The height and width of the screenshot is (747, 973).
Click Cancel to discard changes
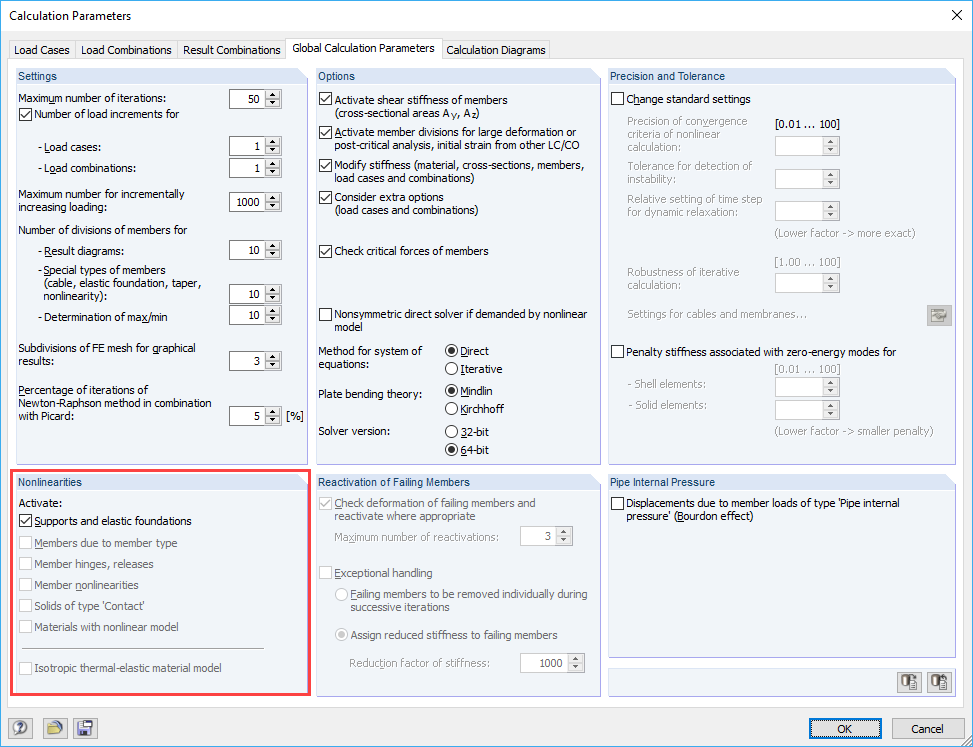(927, 728)
